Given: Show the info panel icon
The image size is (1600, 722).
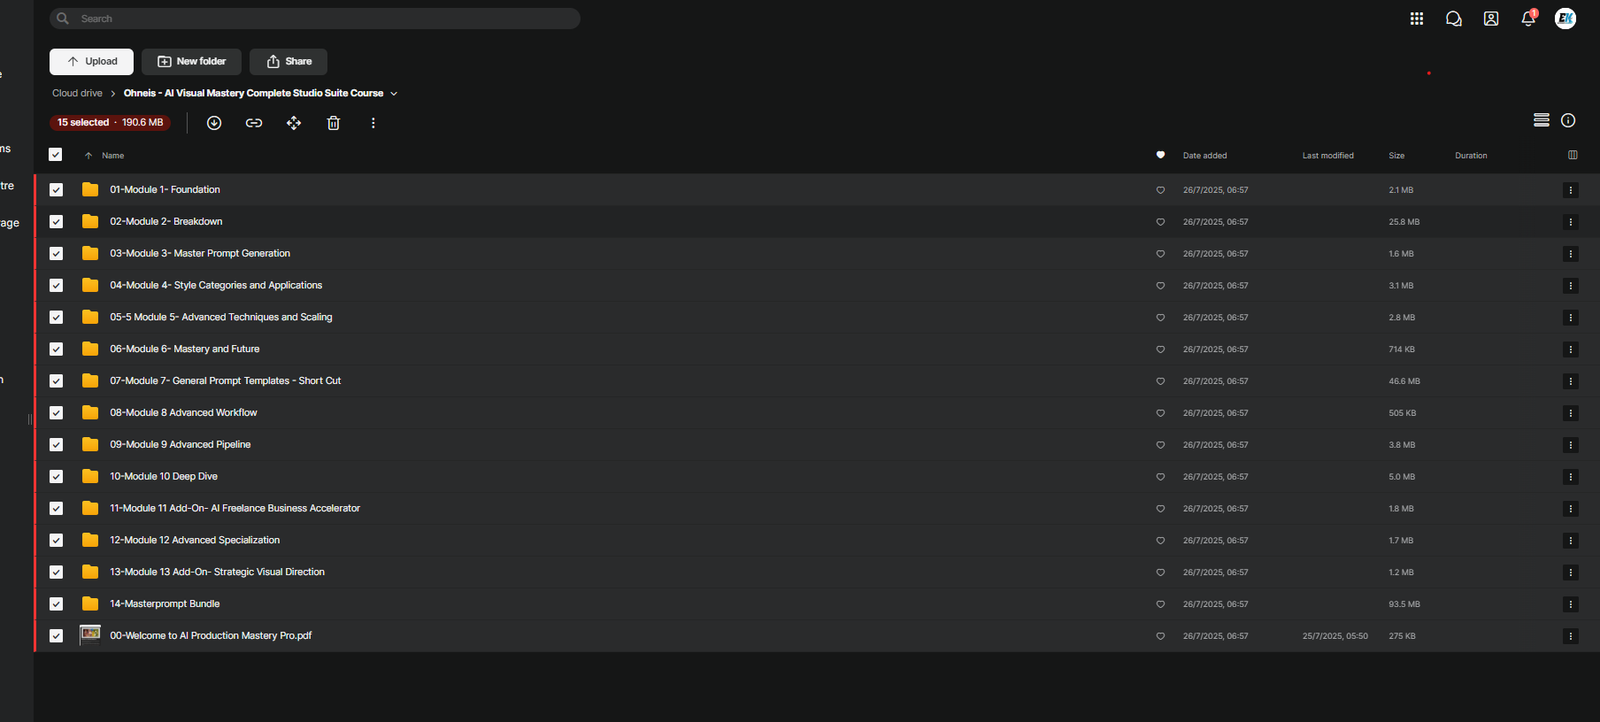Looking at the screenshot, I should coord(1568,120).
